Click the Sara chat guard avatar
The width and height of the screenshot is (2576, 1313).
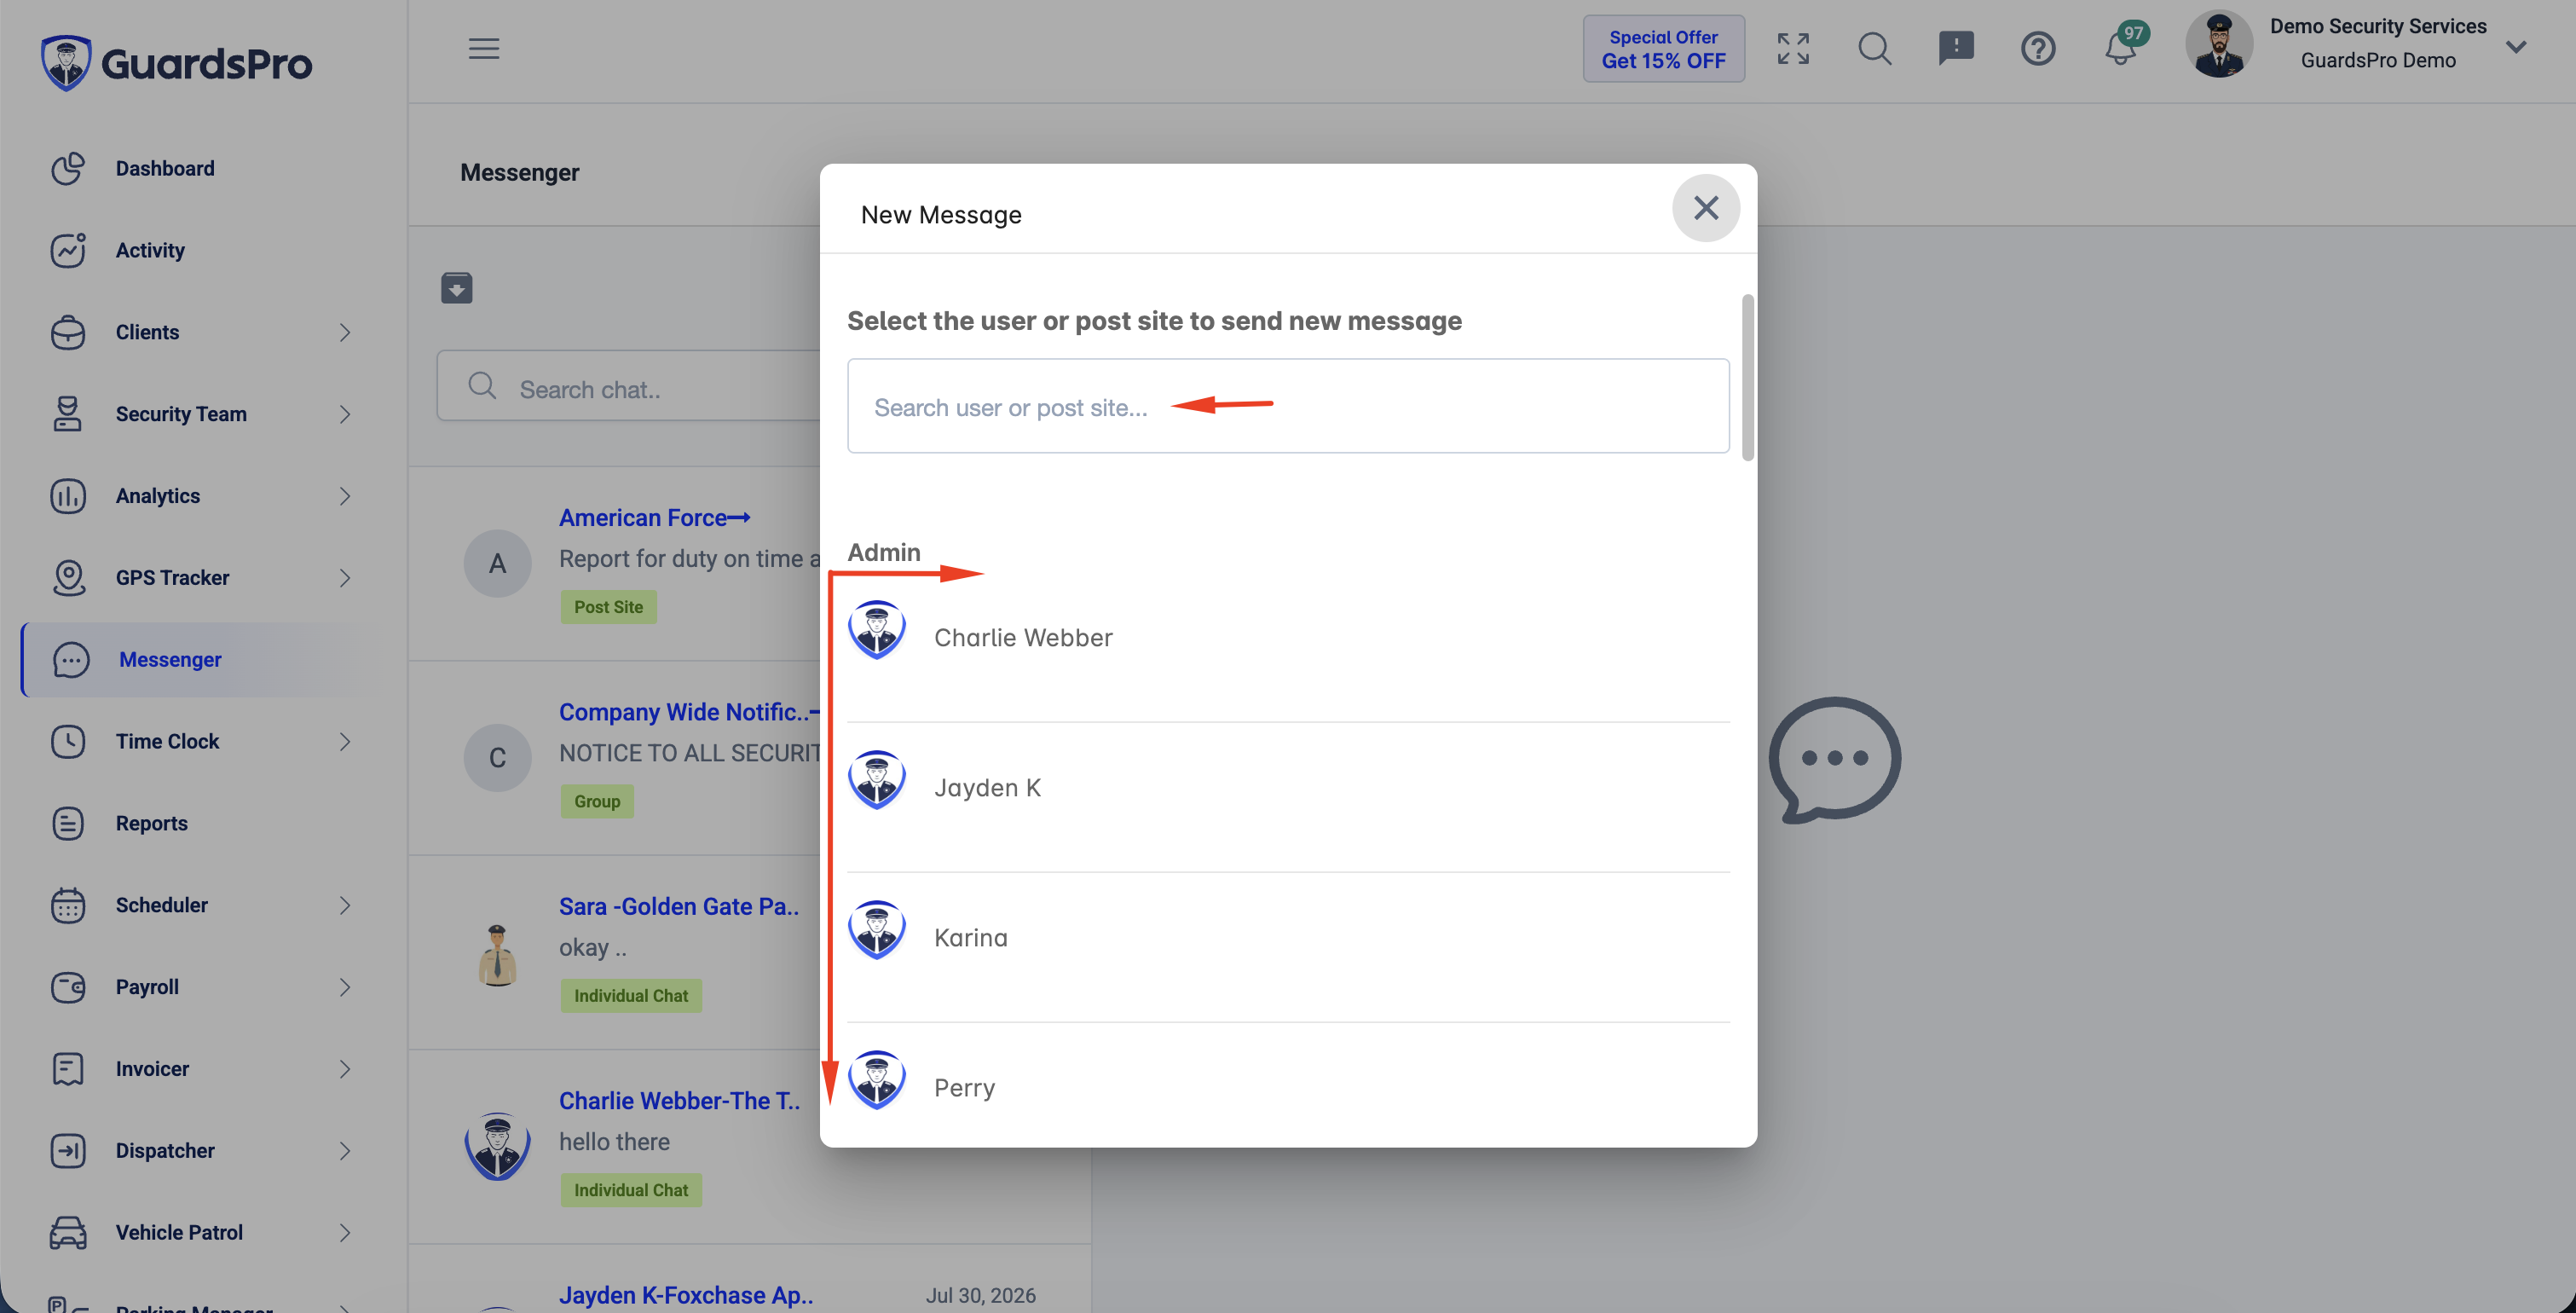(x=497, y=953)
